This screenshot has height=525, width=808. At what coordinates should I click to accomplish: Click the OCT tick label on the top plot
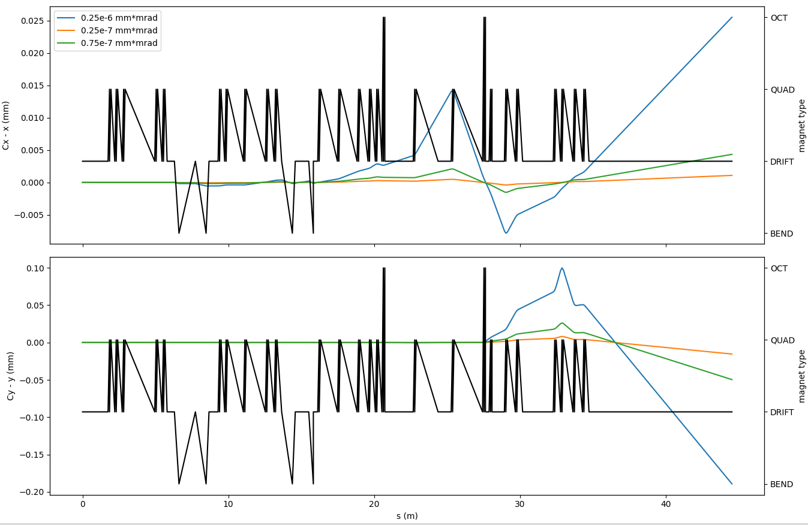(x=780, y=18)
